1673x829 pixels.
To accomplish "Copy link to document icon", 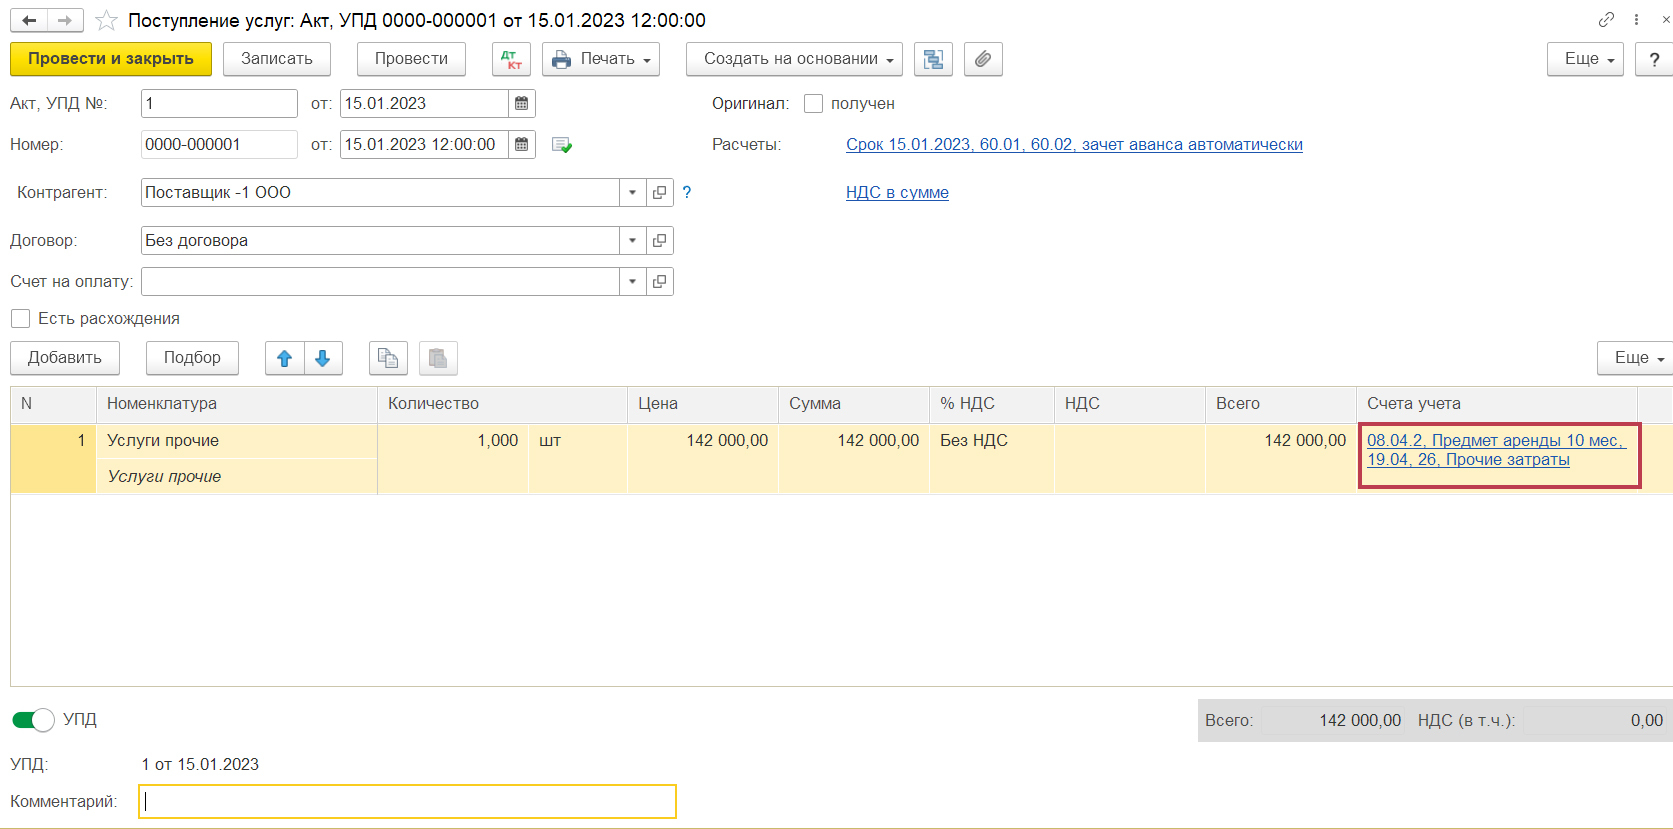I will [x=1606, y=20].
